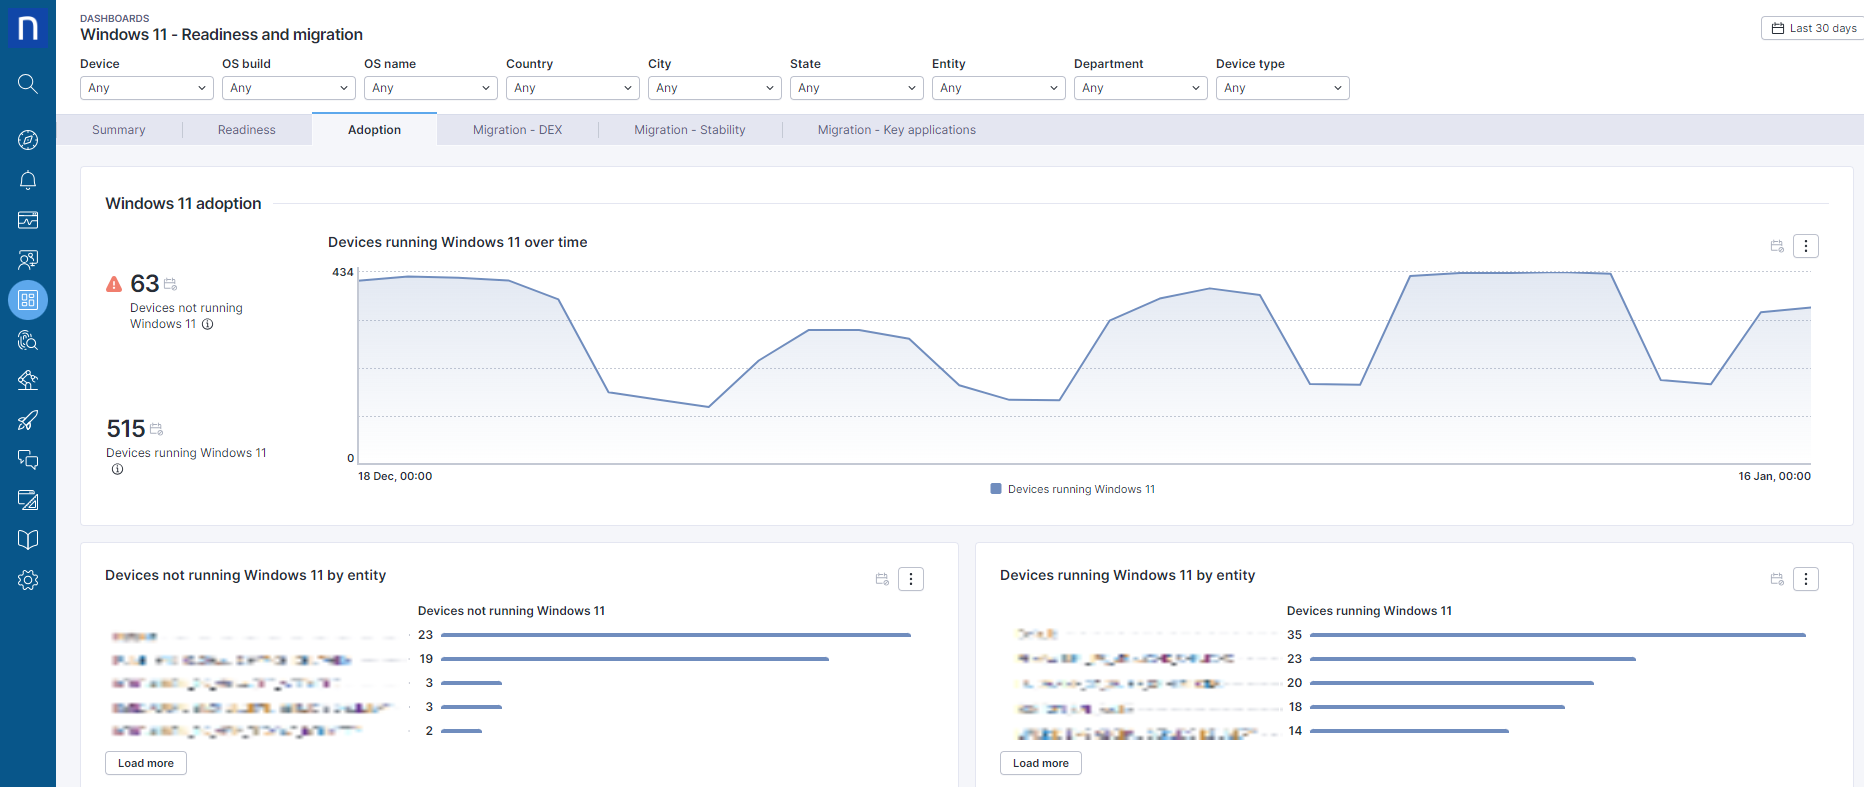Open three-dot menu of over time chart

pyautogui.click(x=1806, y=246)
